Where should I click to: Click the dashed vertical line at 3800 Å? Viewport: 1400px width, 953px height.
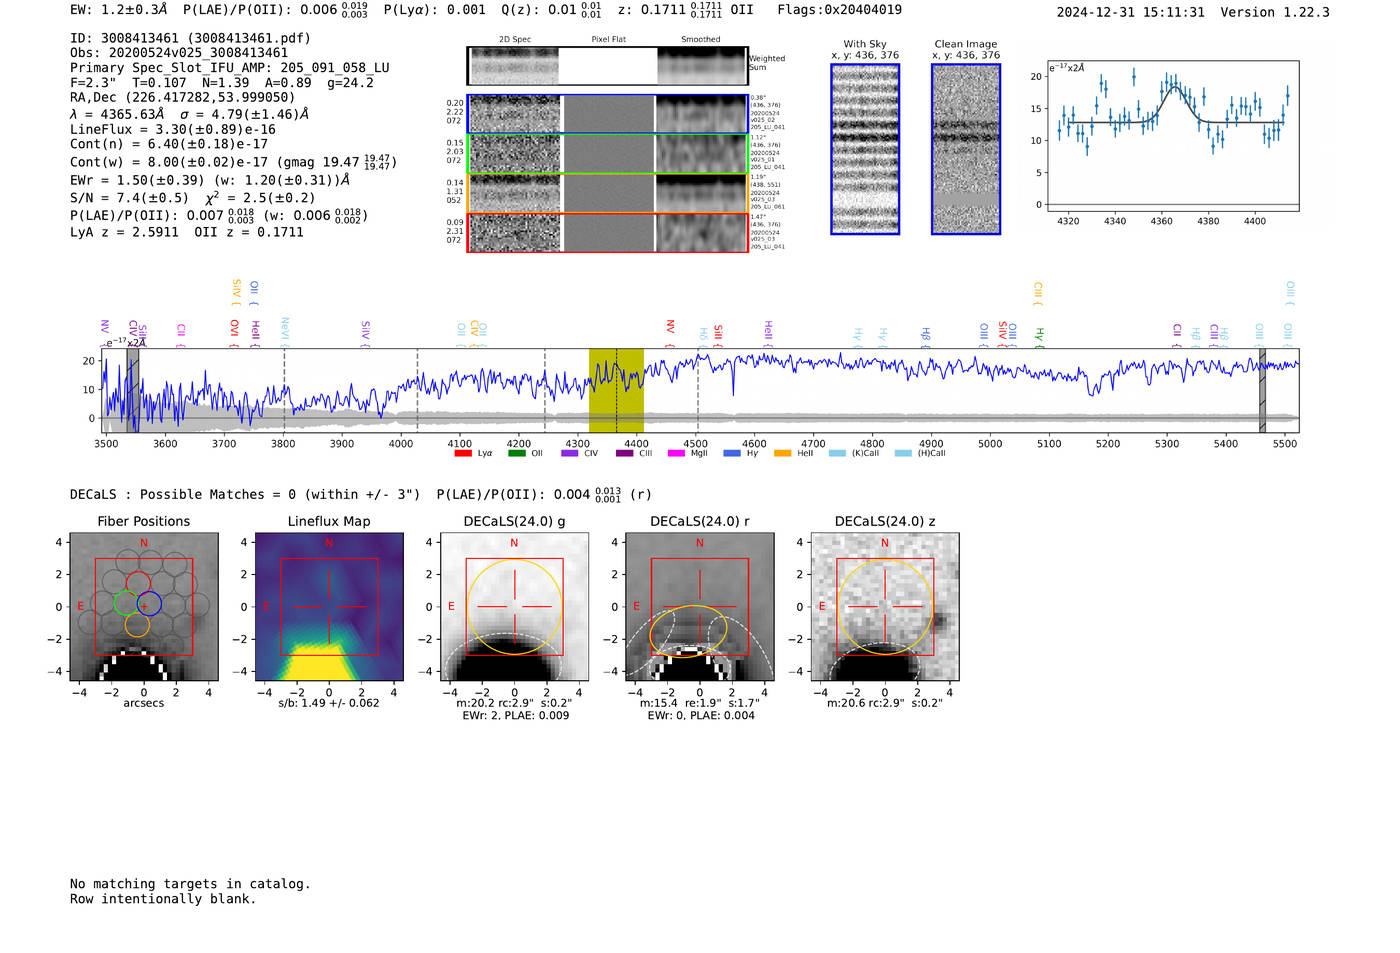(284, 391)
